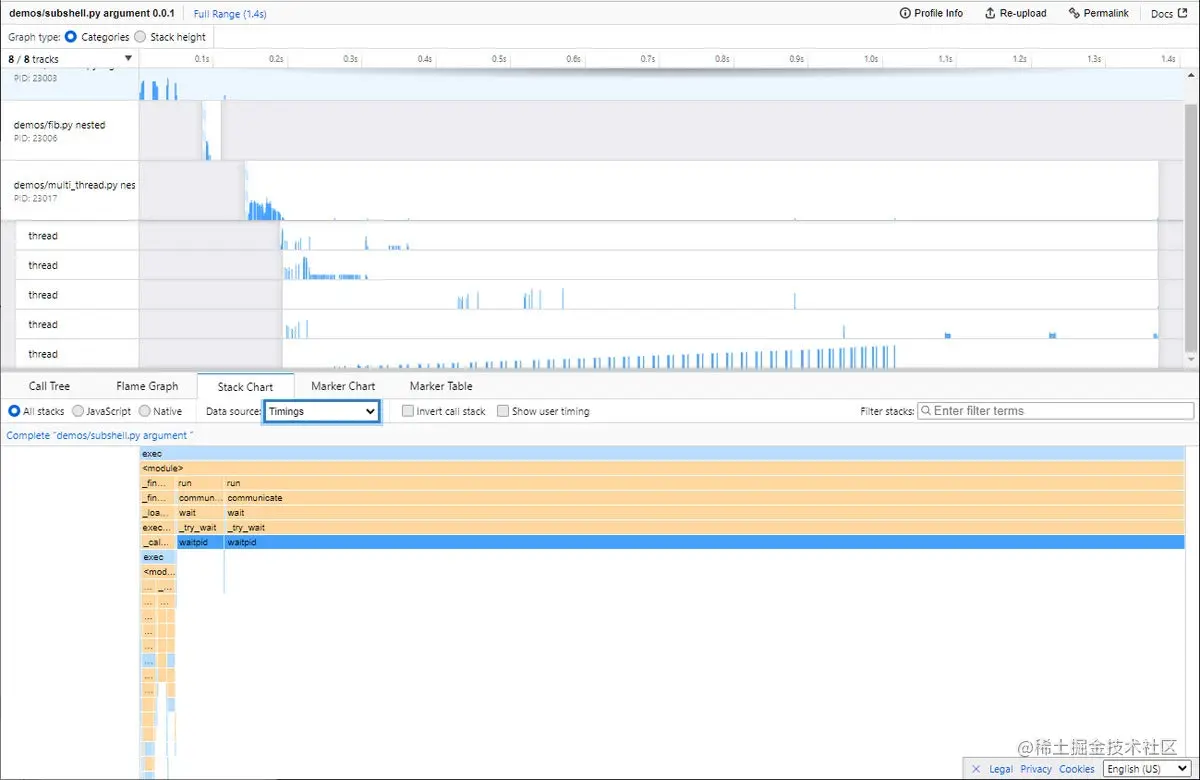The image size is (1200, 780).
Task: Dismiss the footer notice with the X icon
Action: (x=975, y=768)
